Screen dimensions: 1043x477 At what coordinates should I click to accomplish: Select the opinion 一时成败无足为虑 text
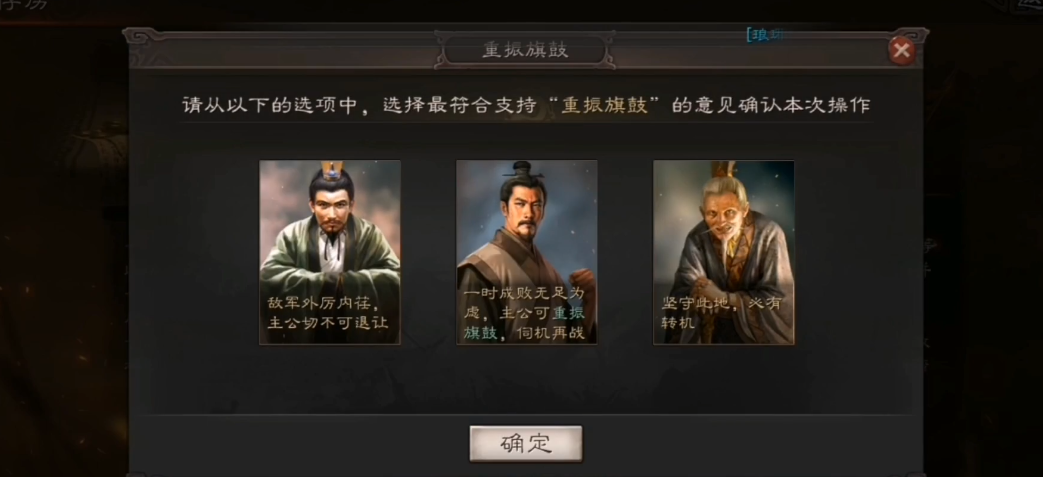point(523,313)
